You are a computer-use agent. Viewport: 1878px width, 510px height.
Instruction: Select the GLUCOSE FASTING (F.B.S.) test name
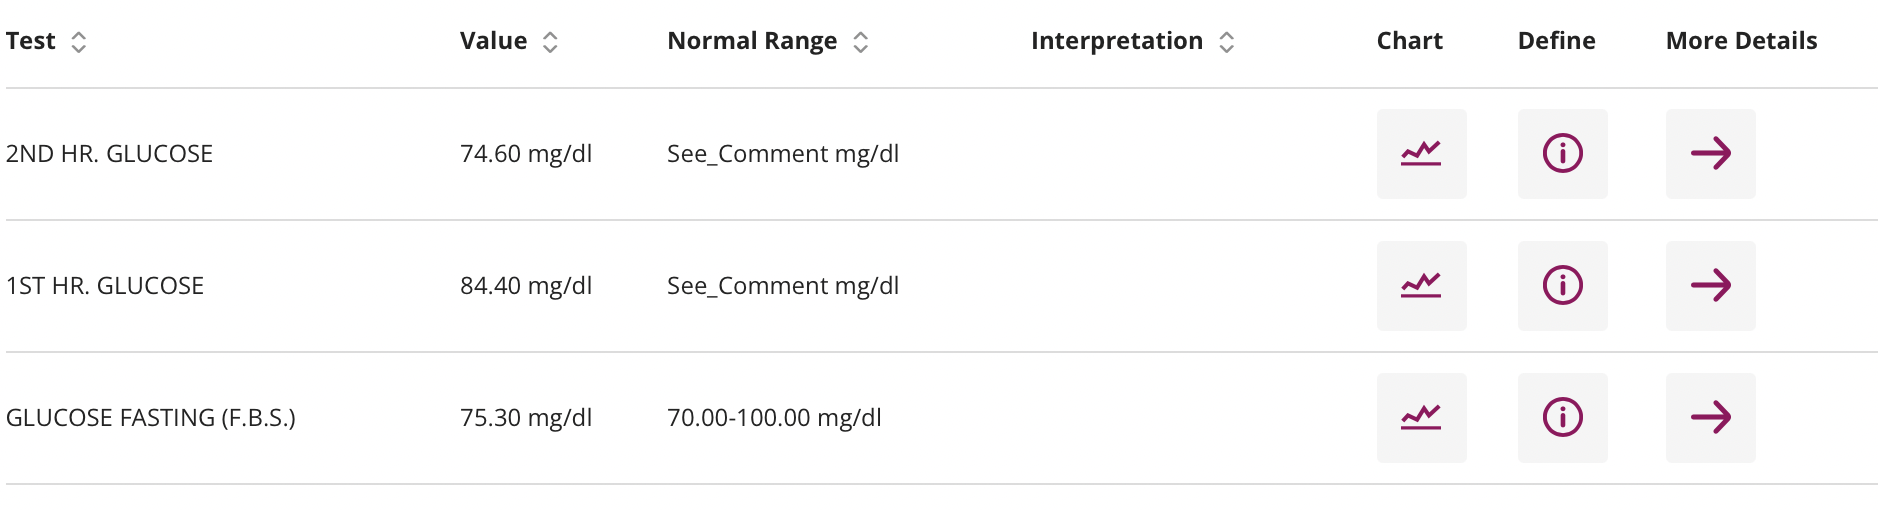click(x=151, y=418)
